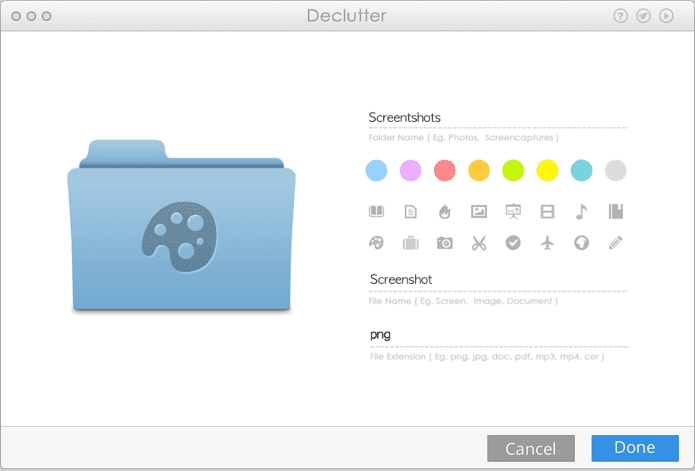Screen dimensions: 695x471
Task: Select the presentation board icon
Action: coord(513,212)
